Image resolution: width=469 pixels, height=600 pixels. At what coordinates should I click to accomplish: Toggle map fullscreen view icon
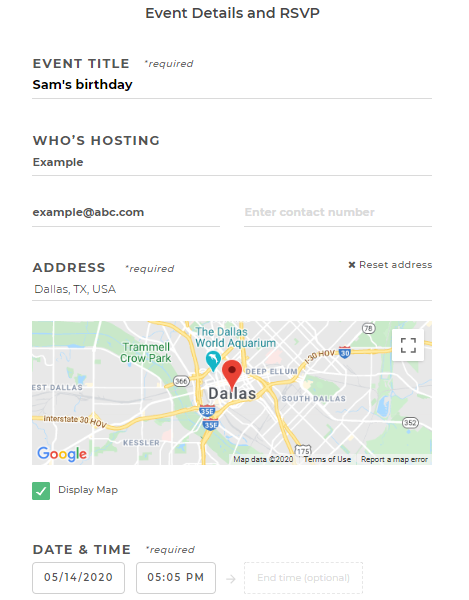tap(408, 345)
